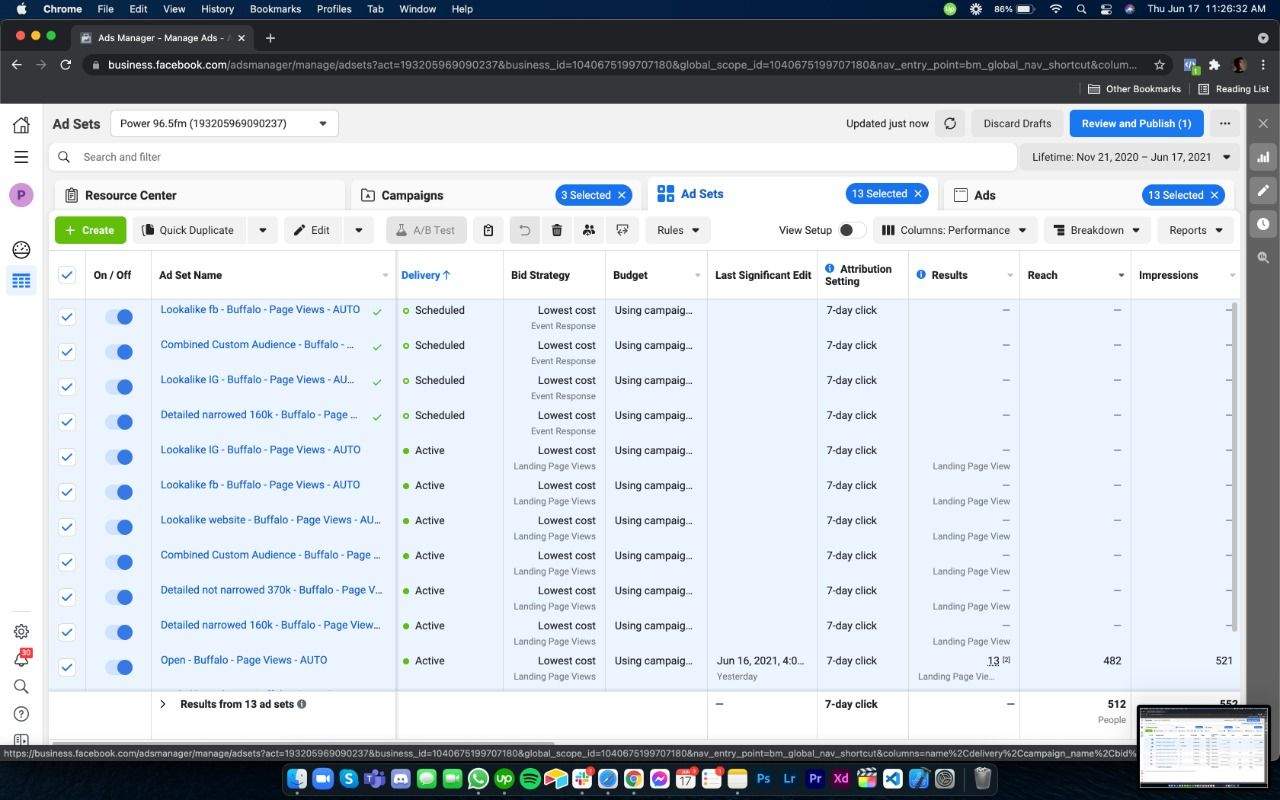Open the Reports dropdown

pos(1196,230)
